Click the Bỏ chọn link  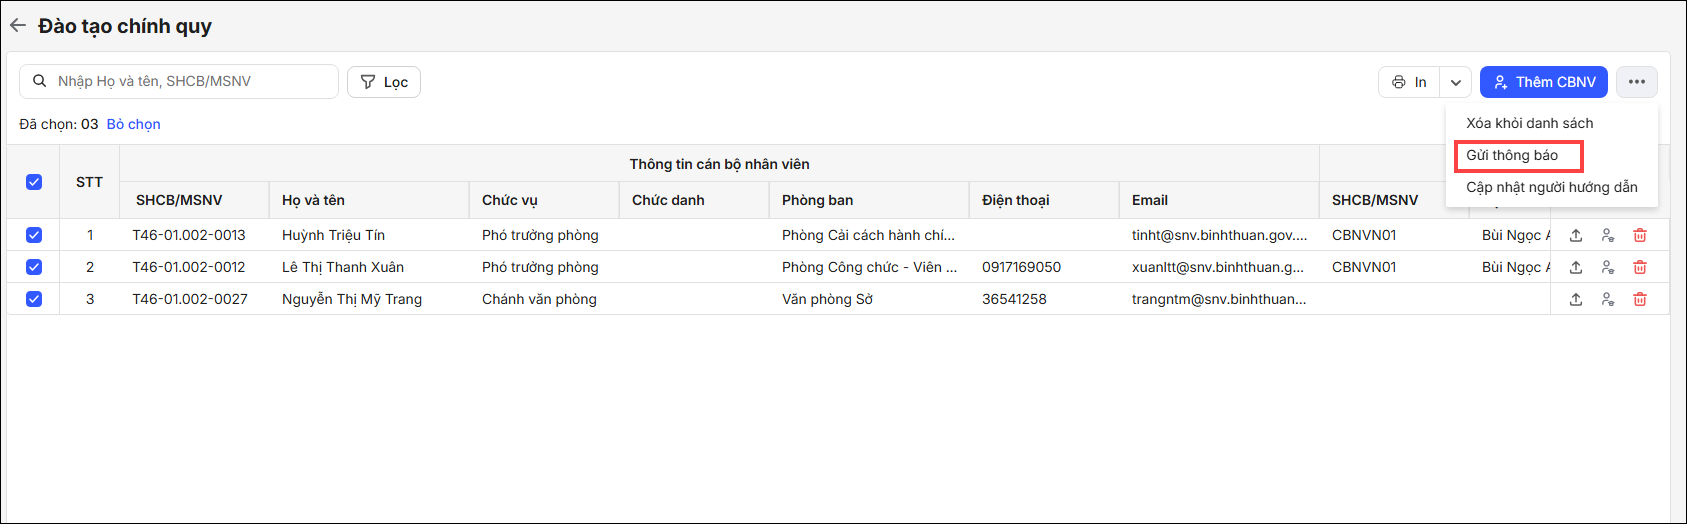tap(133, 124)
